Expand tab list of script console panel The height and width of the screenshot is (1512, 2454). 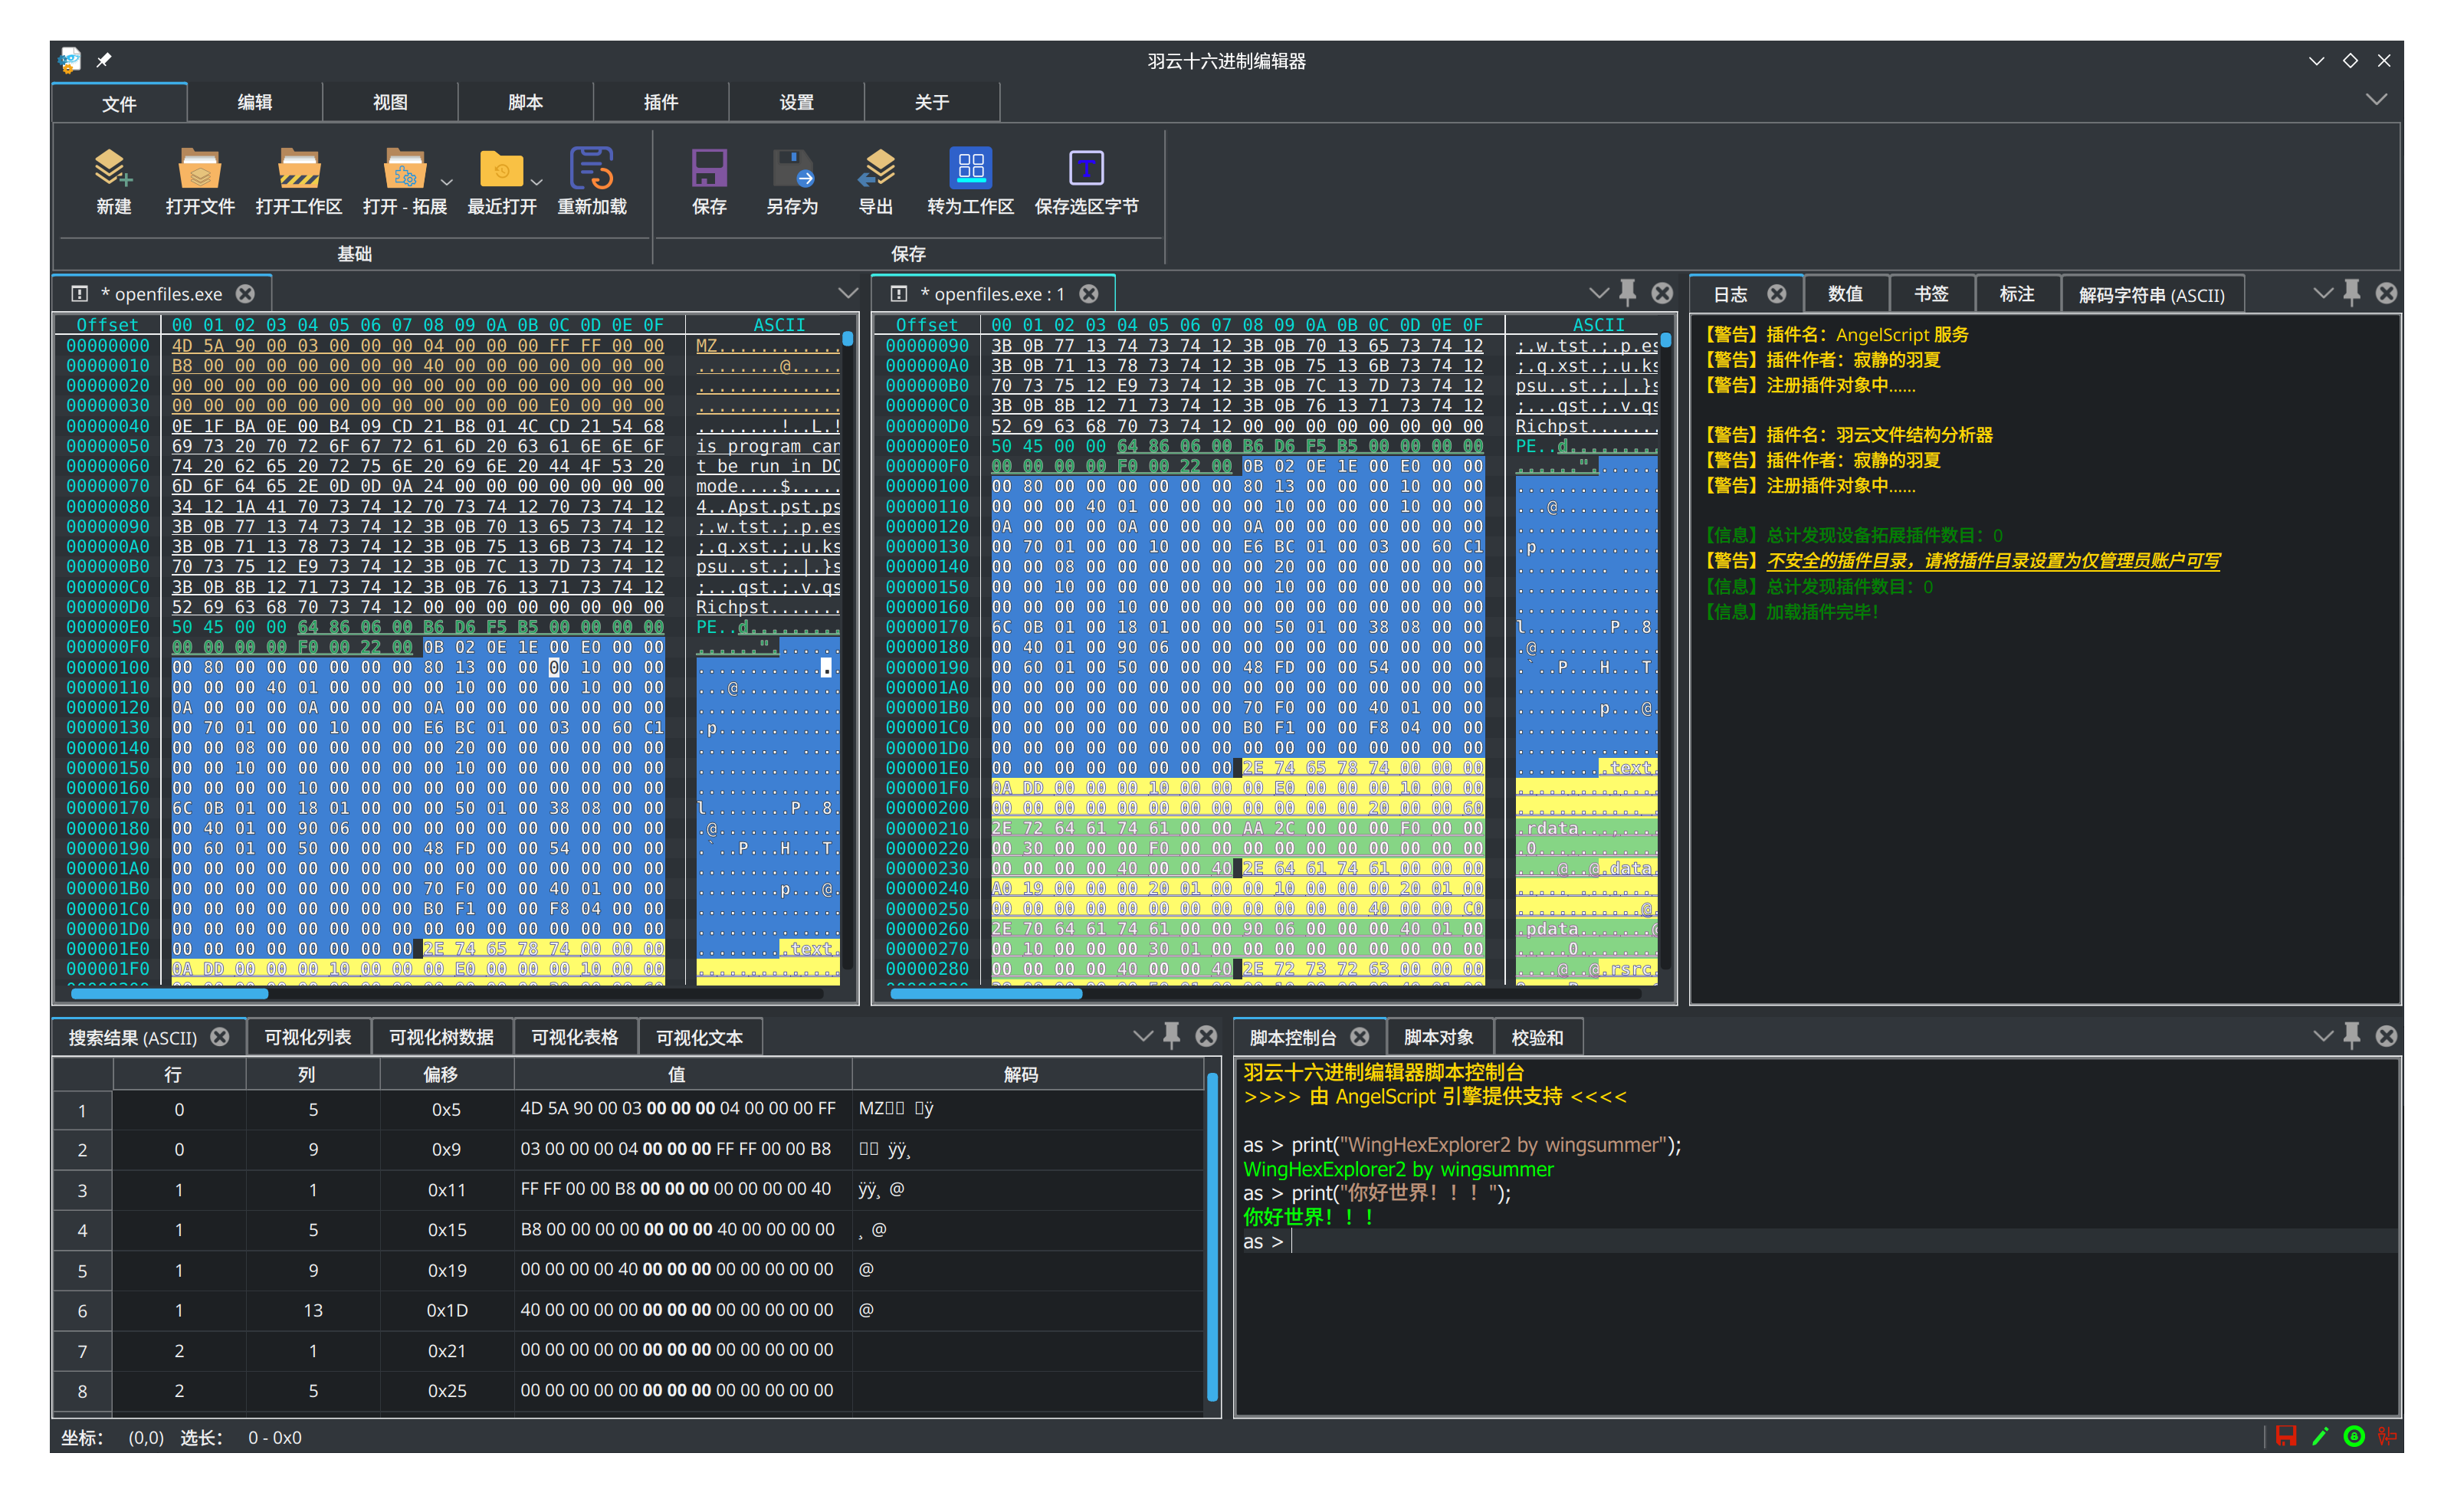[x=2322, y=1036]
